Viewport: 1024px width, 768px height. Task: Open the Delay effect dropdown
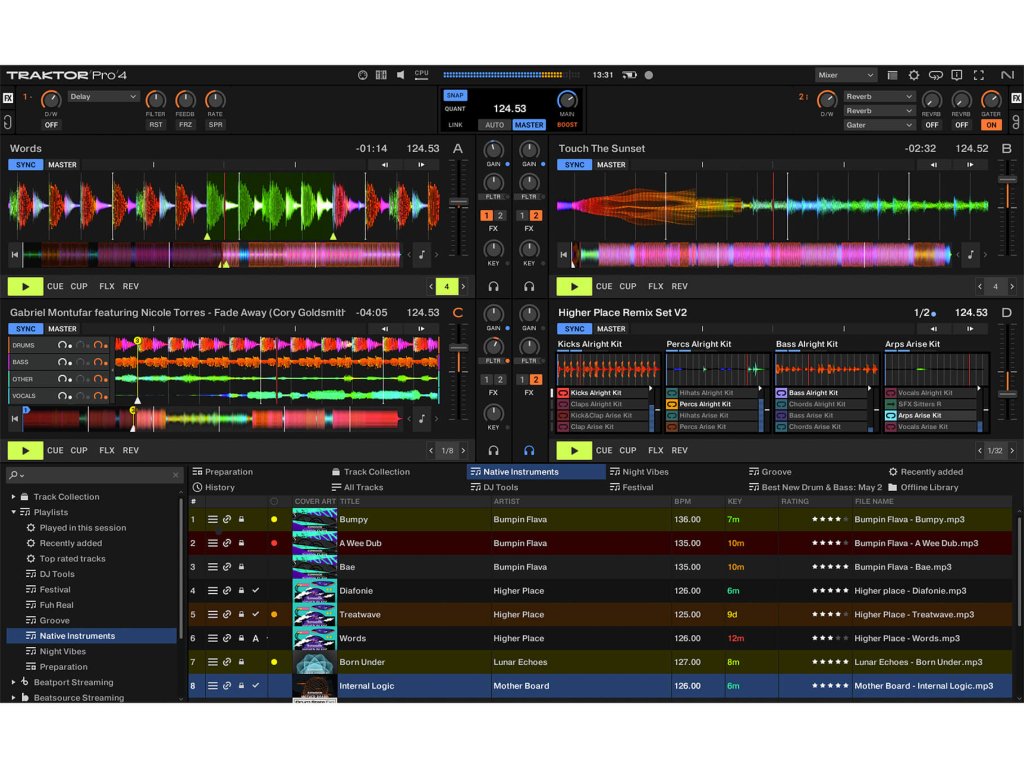click(x=104, y=97)
